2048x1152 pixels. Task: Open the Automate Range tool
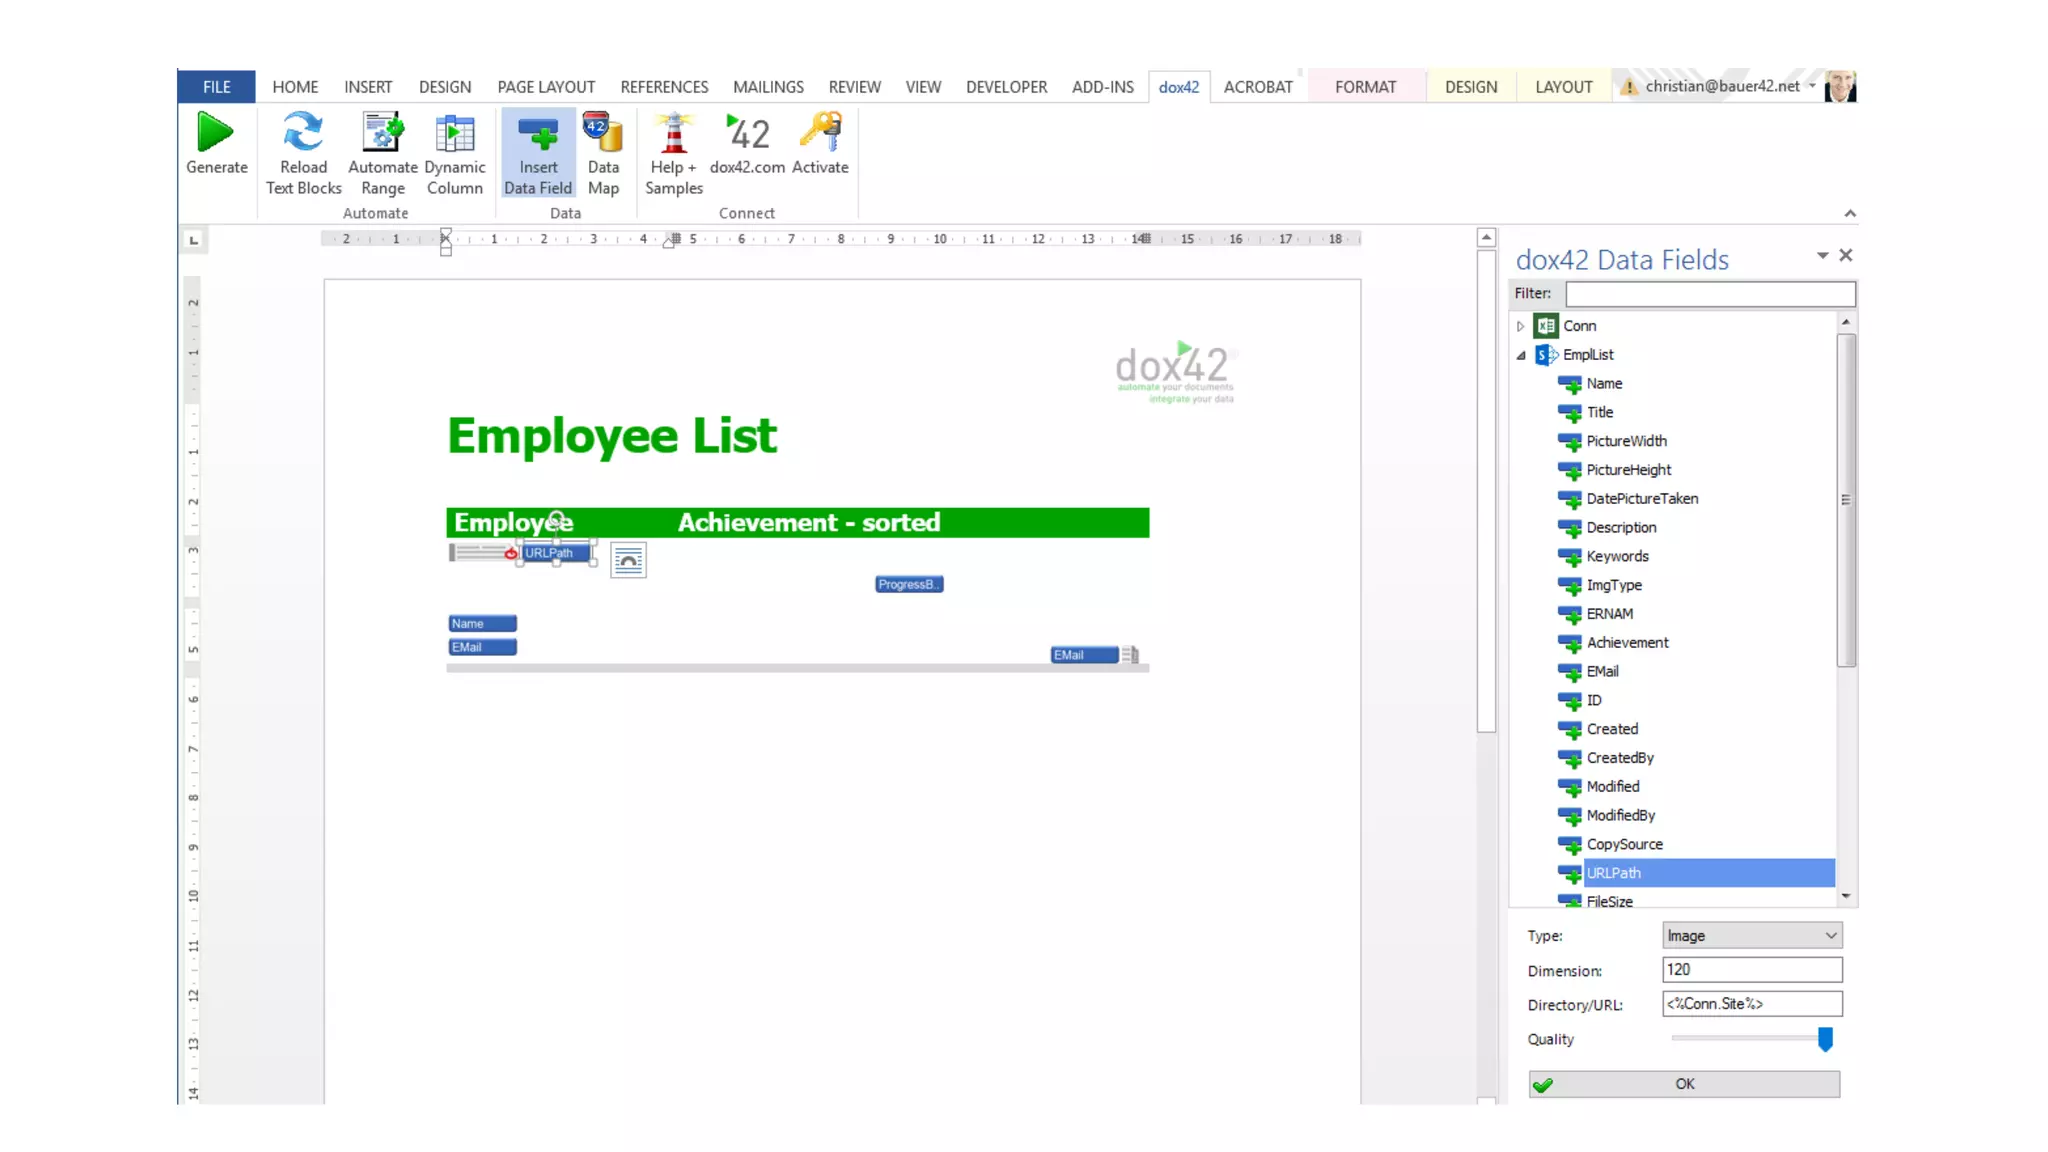coord(382,133)
